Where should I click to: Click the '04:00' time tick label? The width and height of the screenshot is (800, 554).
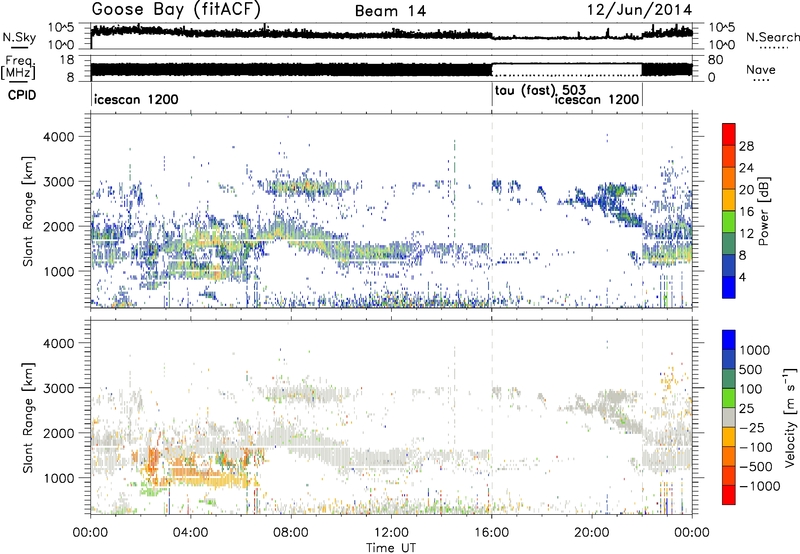191,533
